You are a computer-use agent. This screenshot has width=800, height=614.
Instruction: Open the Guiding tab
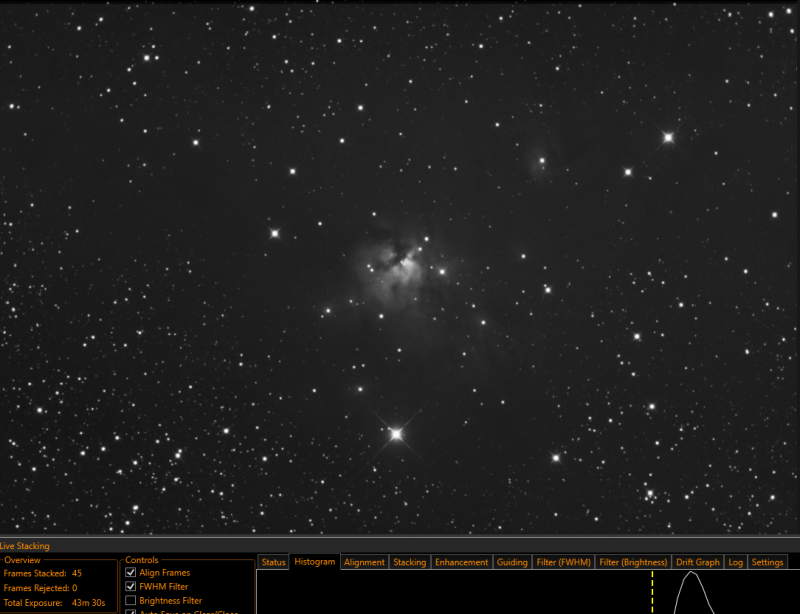[x=512, y=562]
